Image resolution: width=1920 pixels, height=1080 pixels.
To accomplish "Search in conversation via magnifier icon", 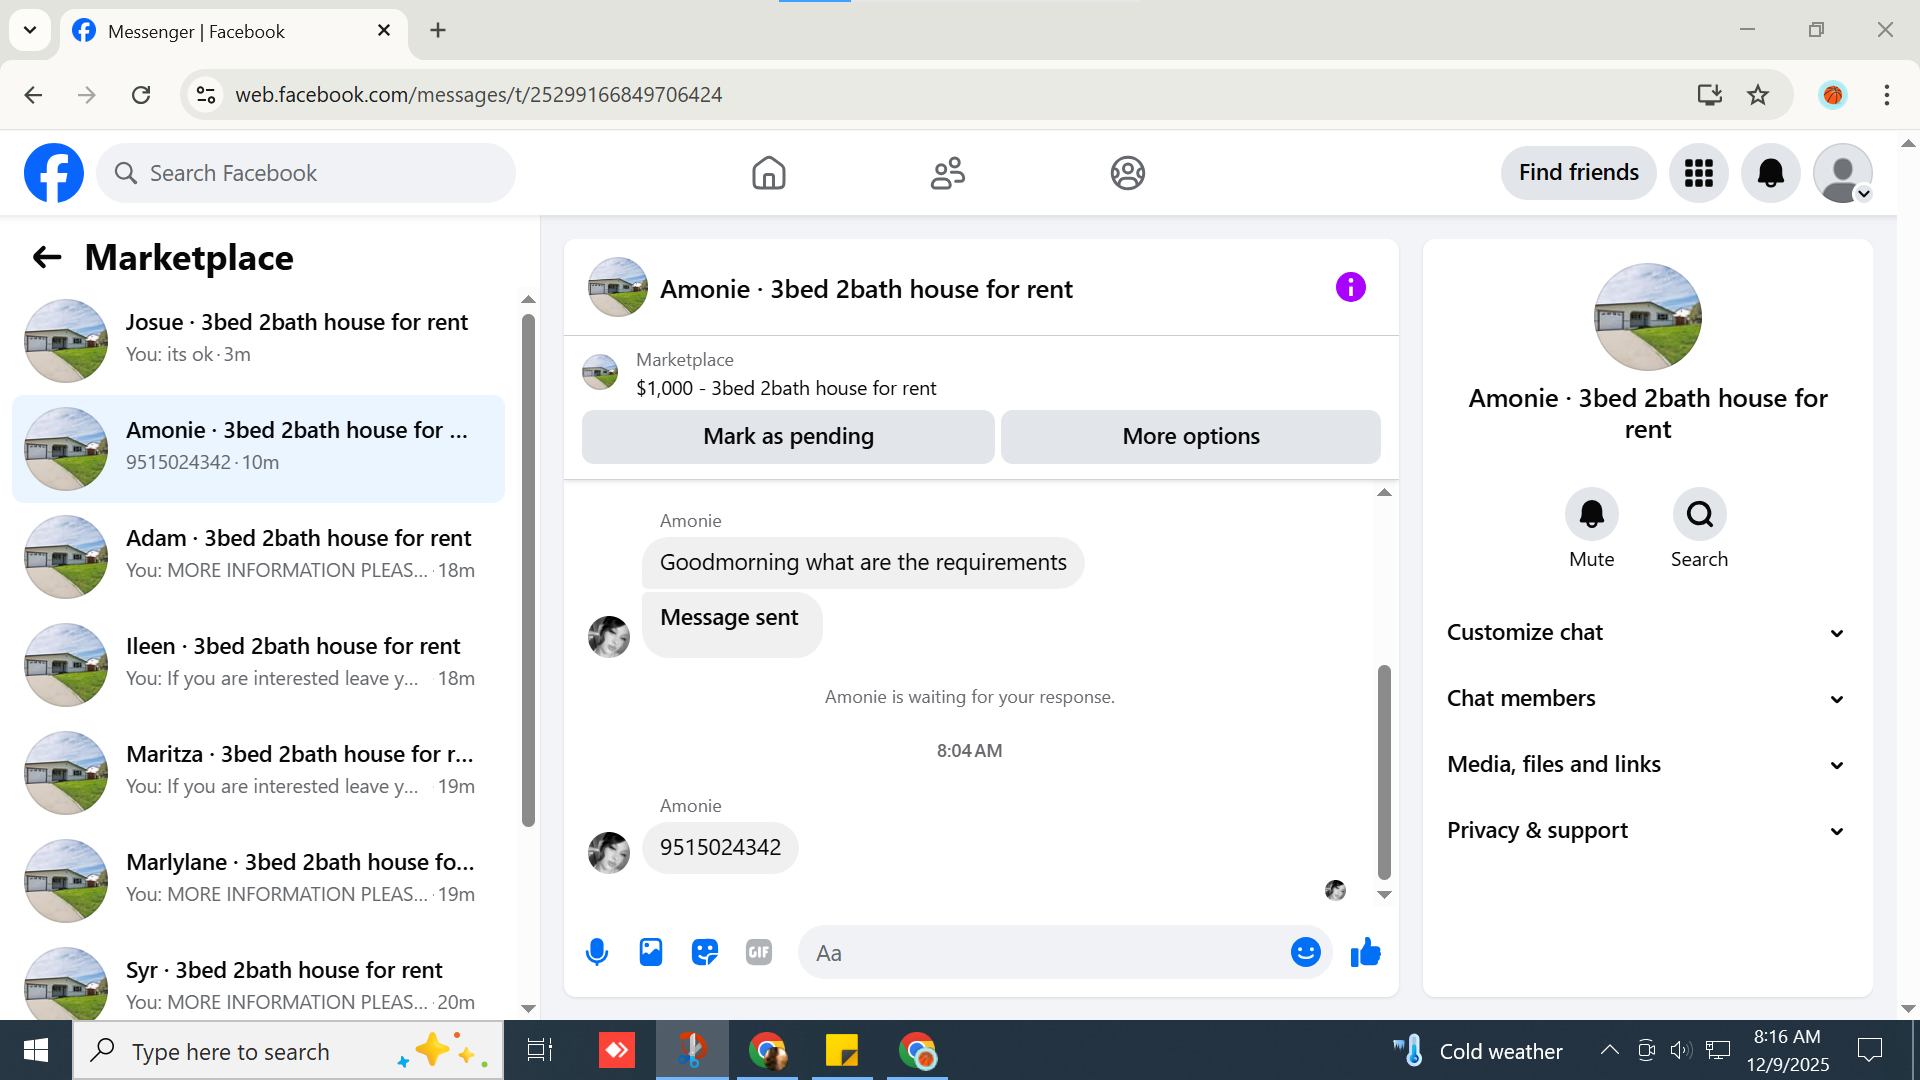I will click(1699, 515).
